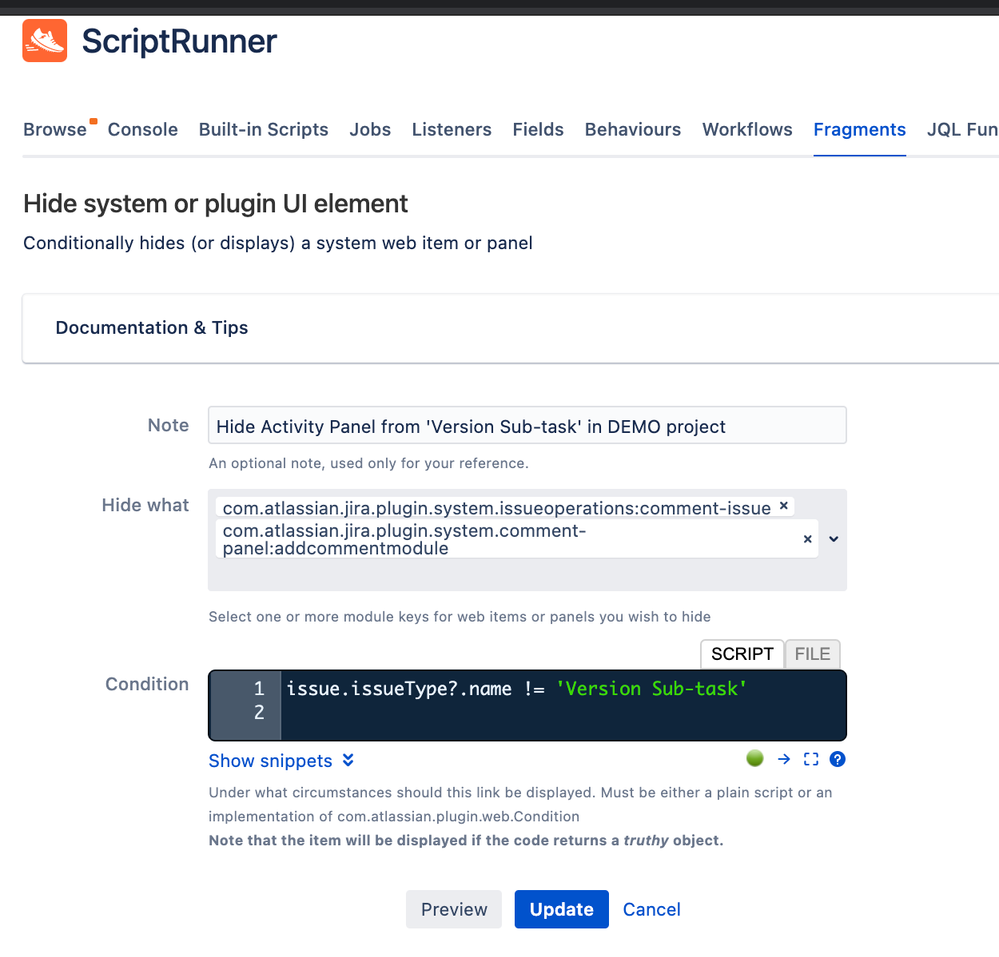Go to the Behaviours tab

tap(633, 129)
